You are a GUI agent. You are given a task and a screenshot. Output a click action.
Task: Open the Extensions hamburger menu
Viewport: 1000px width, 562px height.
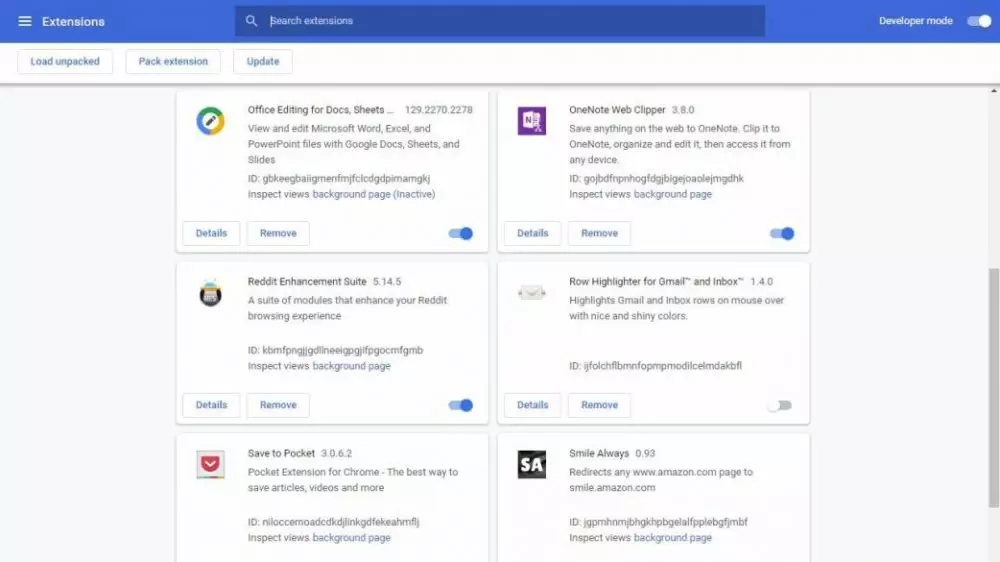pos(24,21)
